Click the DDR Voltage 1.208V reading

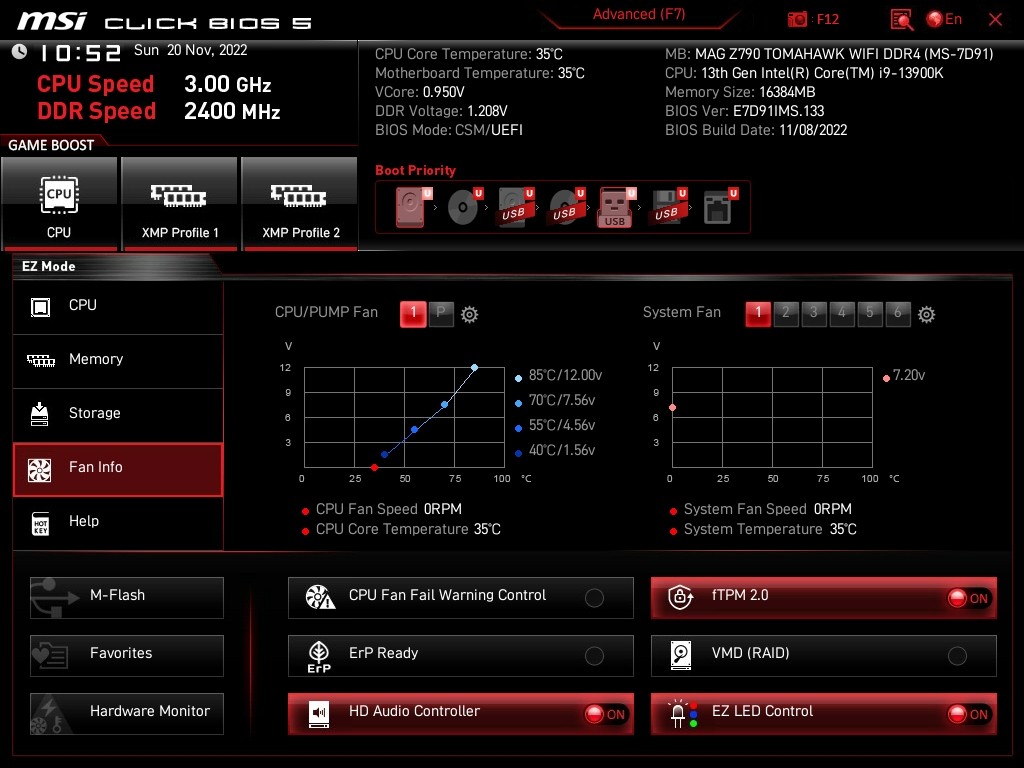pyautogui.click(x=441, y=111)
